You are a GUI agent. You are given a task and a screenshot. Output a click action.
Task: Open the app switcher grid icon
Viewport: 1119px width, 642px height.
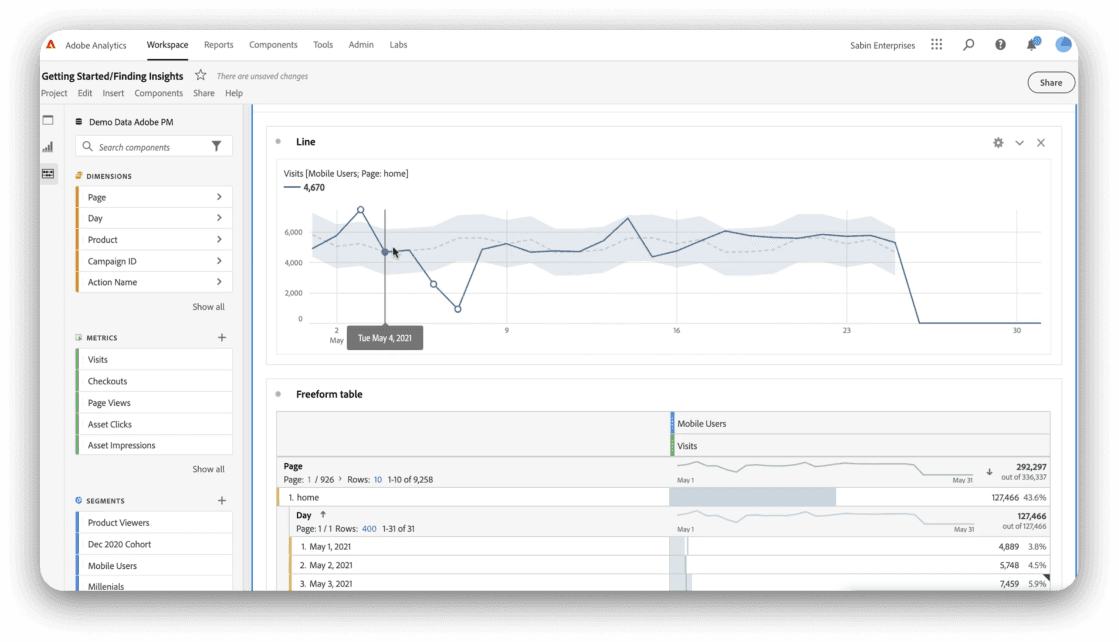click(x=936, y=45)
